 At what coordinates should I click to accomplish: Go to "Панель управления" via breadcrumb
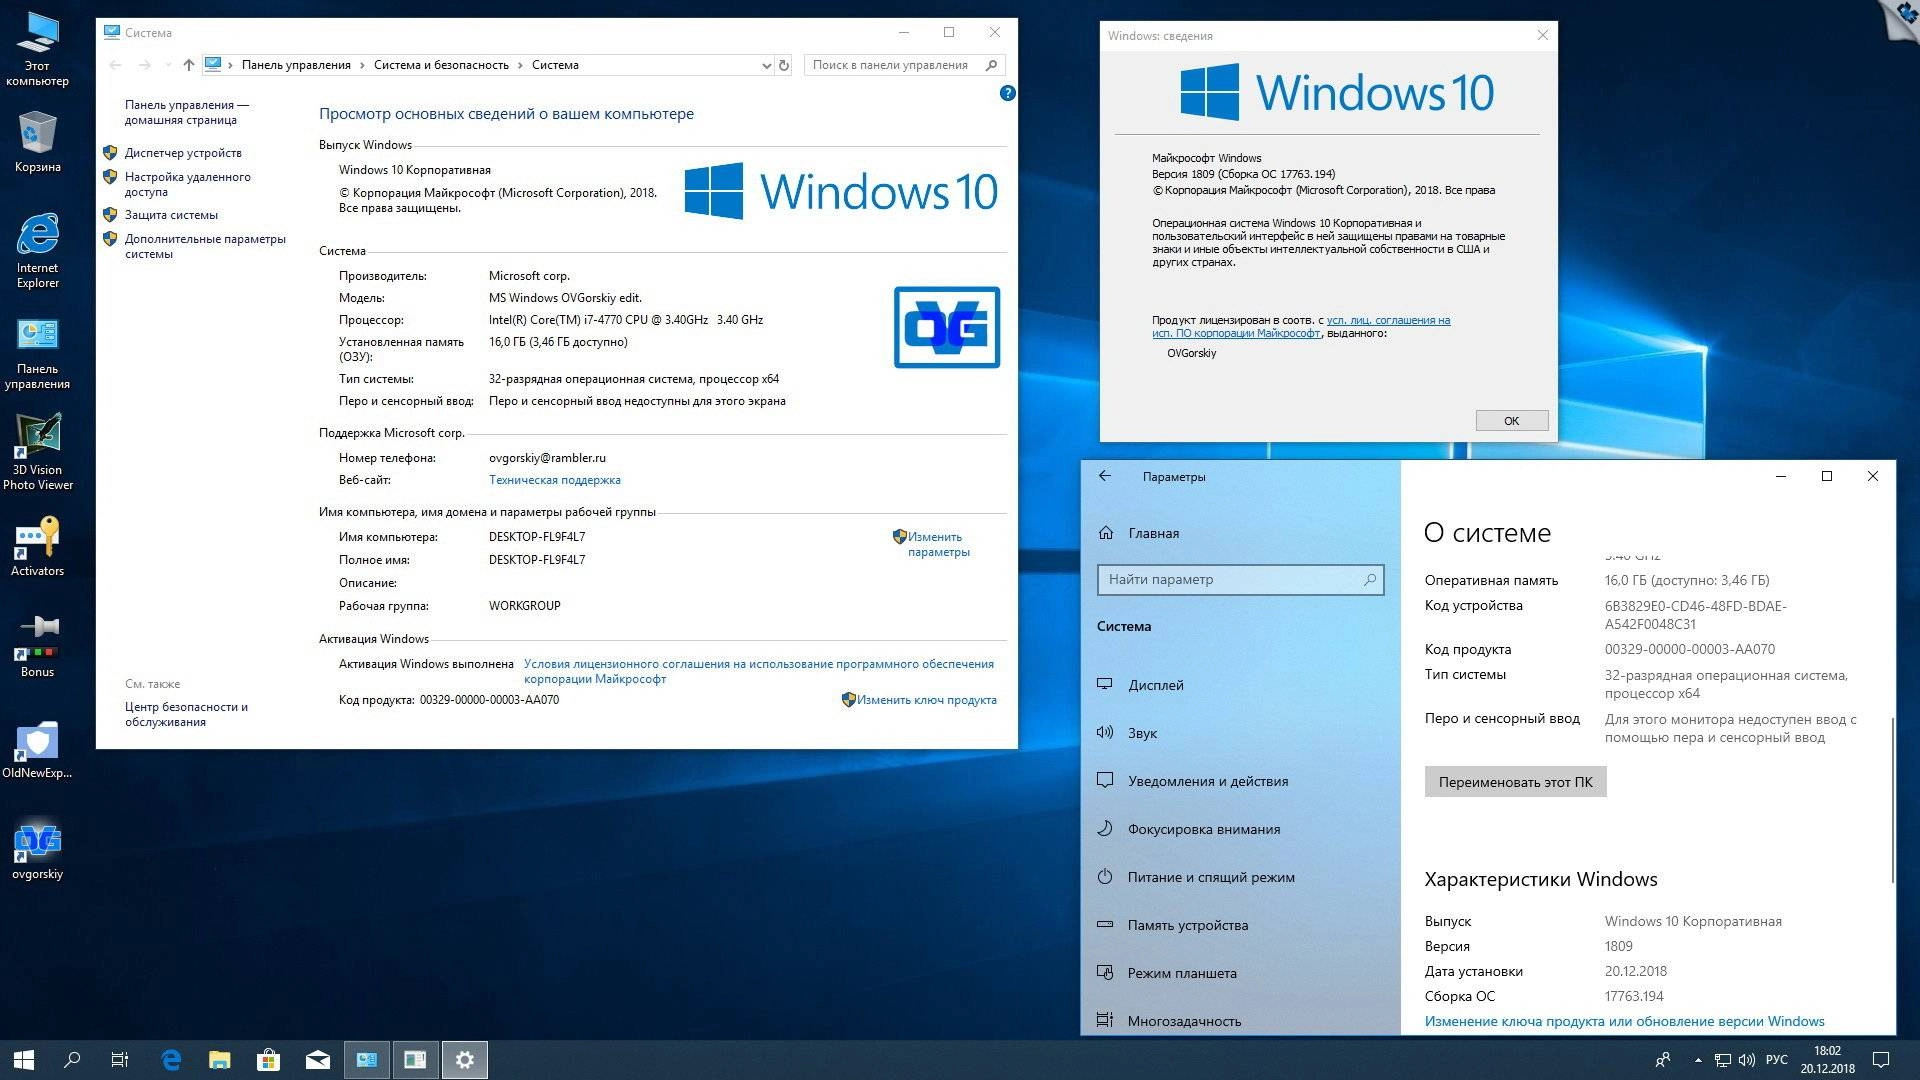[297, 64]
